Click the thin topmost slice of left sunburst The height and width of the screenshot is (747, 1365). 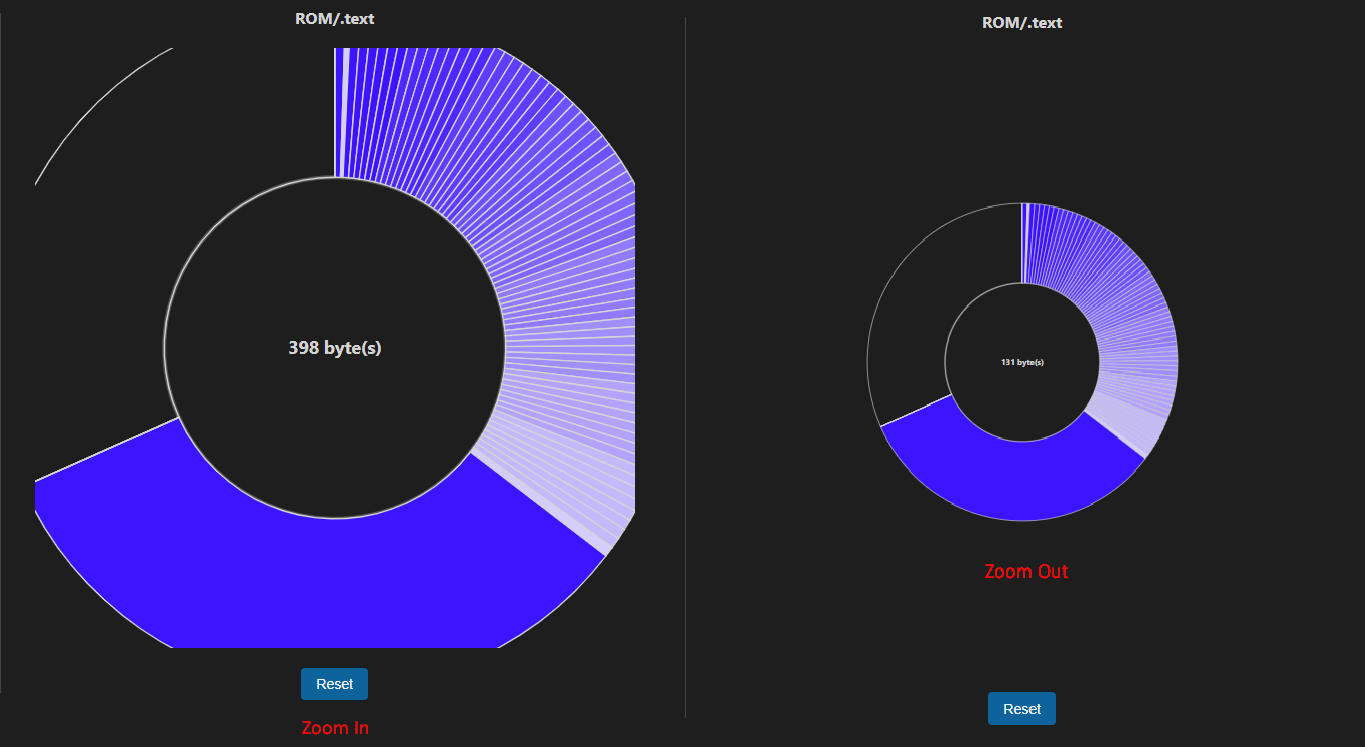coord(340,100)
